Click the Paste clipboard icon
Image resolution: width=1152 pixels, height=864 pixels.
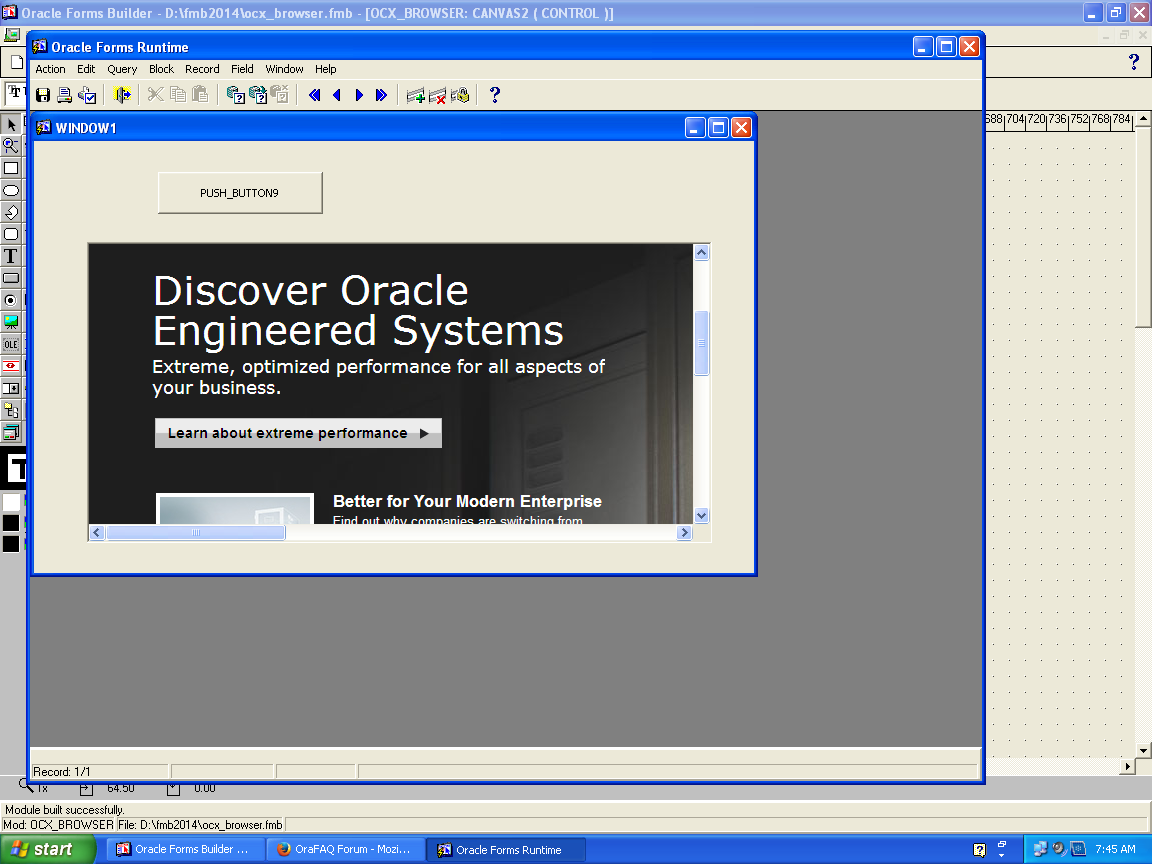click(200, 95)
